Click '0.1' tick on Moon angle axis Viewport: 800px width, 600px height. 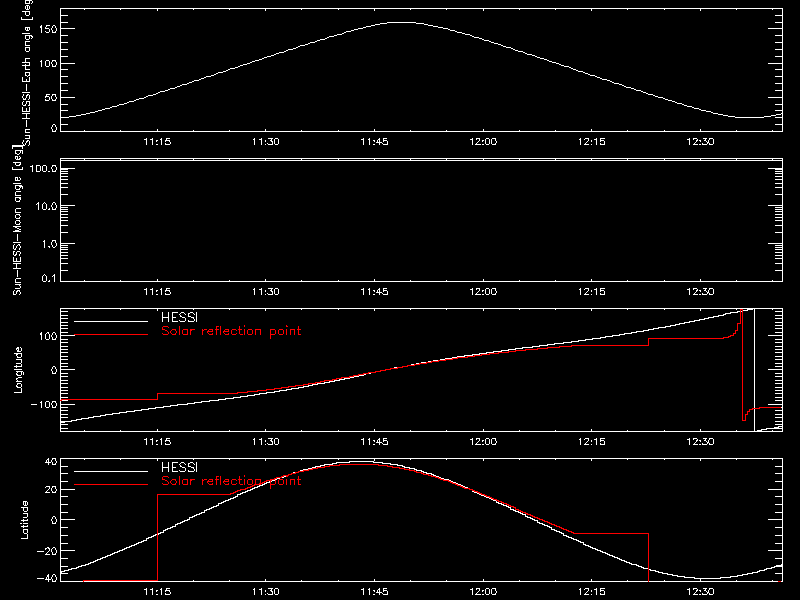[49, 278]
